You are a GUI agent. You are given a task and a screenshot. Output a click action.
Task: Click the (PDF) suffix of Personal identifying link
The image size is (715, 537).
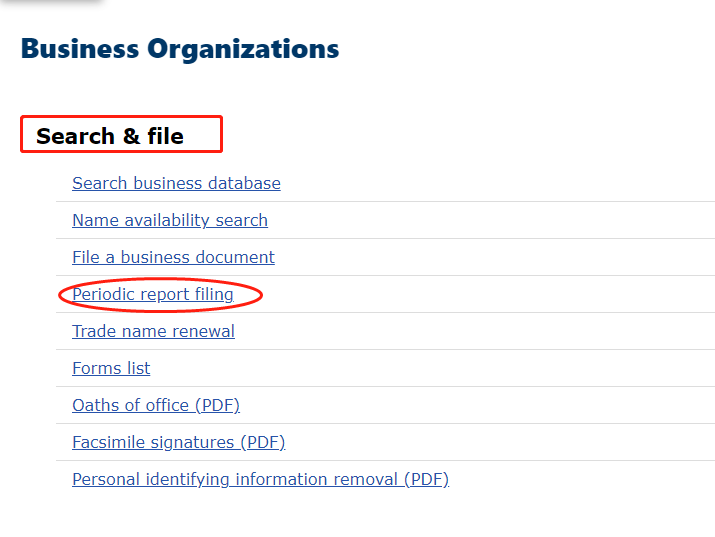[x=426, y=479]
